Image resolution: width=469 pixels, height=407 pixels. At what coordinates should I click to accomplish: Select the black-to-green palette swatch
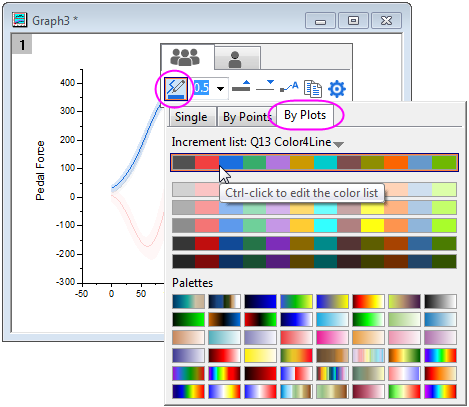[x=188, y=319]
